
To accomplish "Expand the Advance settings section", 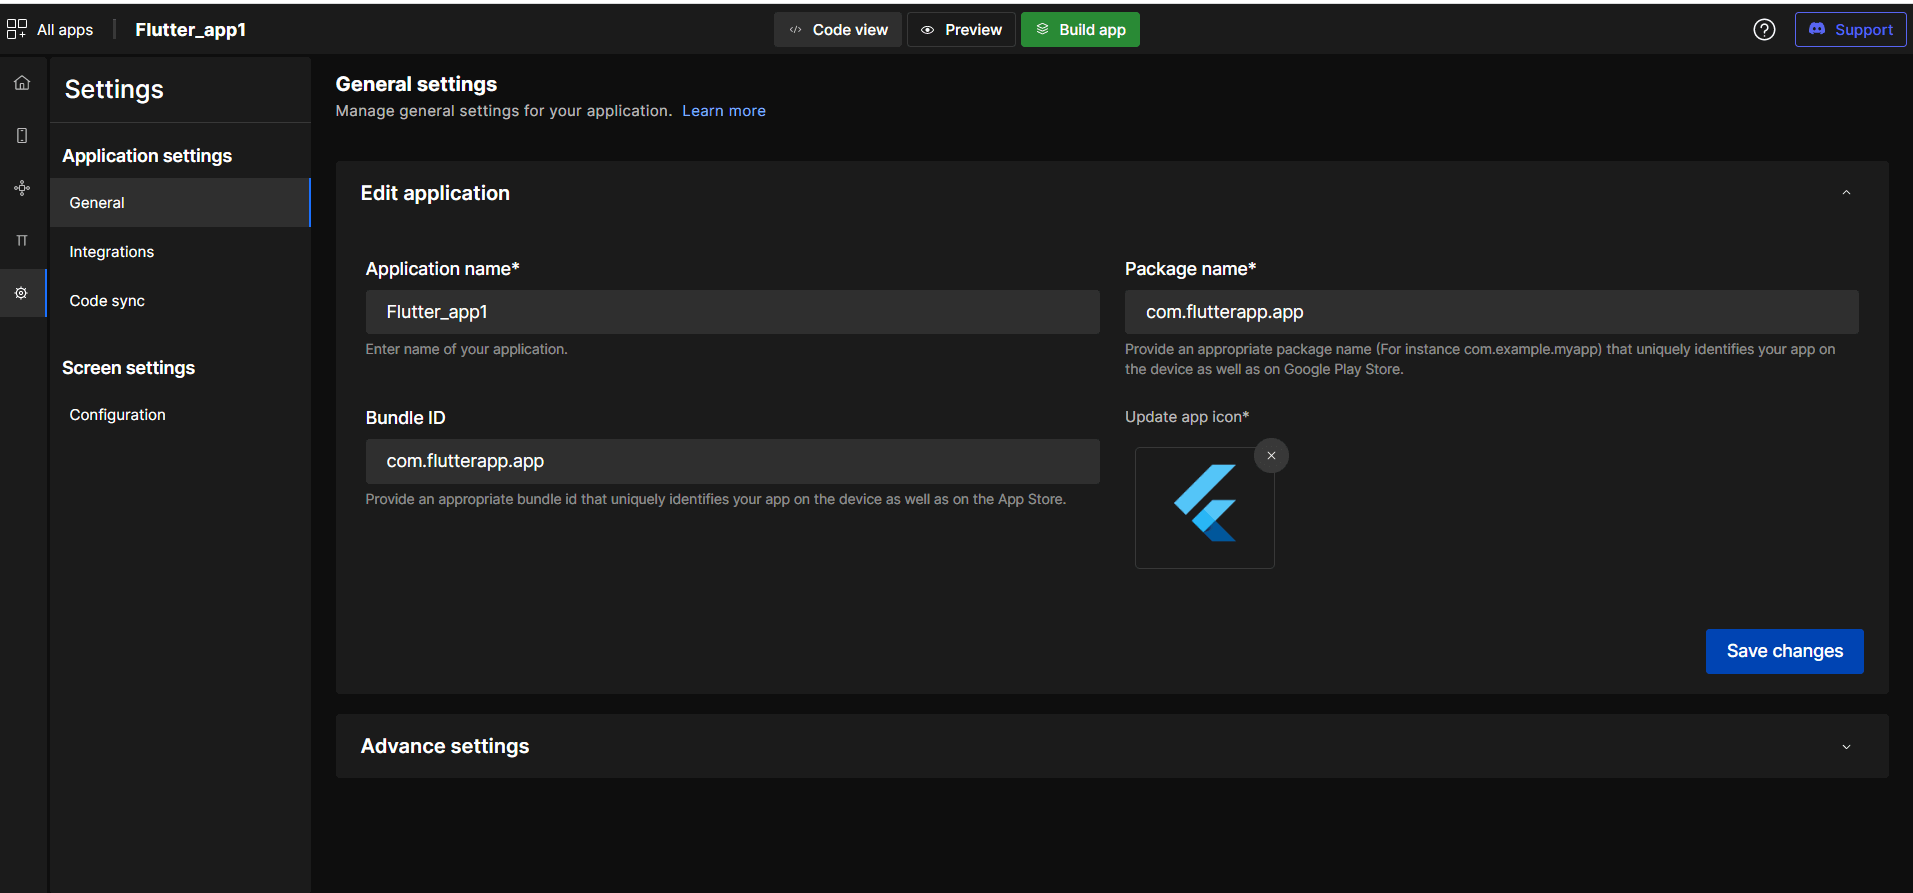I will coord(1846,747).
